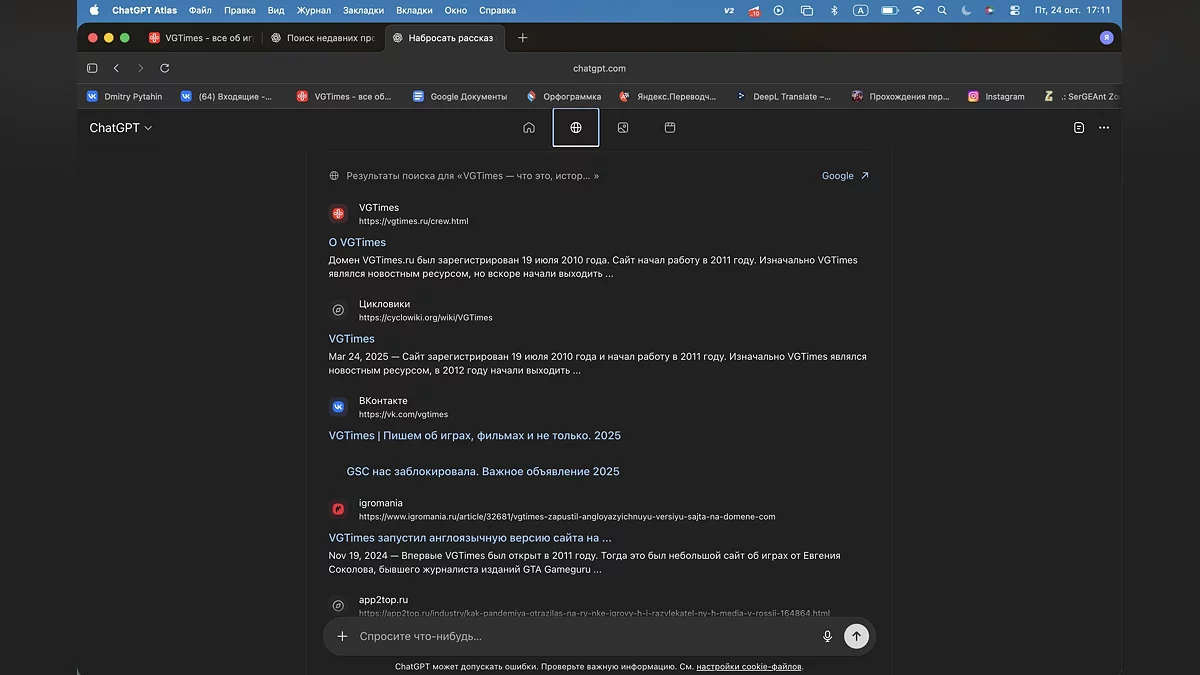
Task: Open search results in Google
Action: pyautogui.click(x=845, y=176)
